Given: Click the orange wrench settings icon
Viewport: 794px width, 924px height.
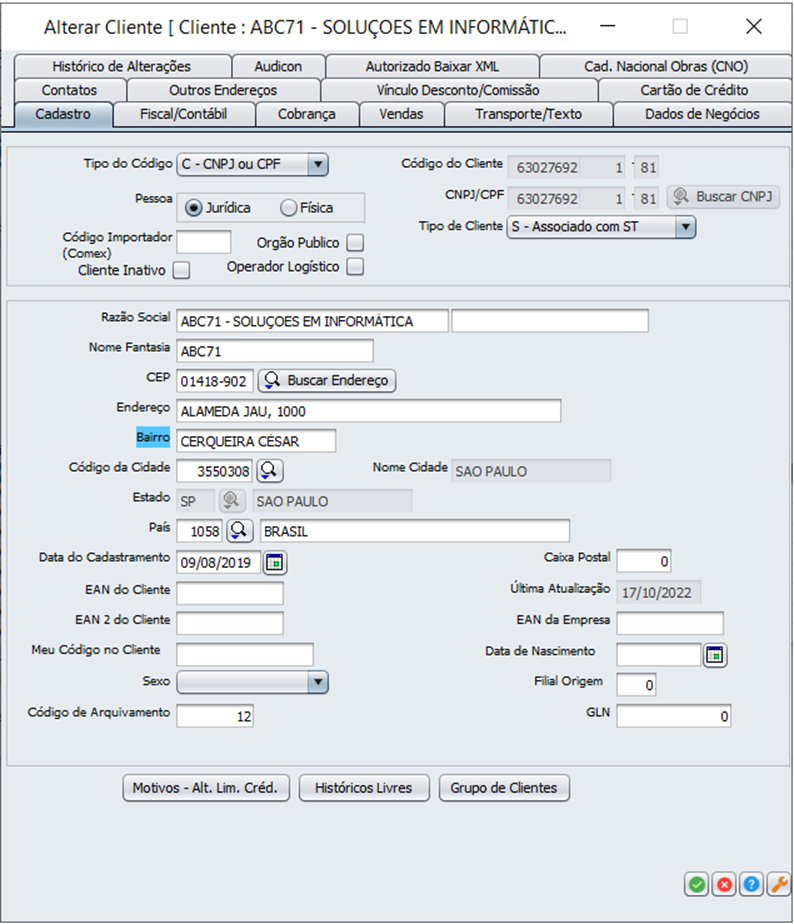Looking at the screenshot, I should click(779, 885).
